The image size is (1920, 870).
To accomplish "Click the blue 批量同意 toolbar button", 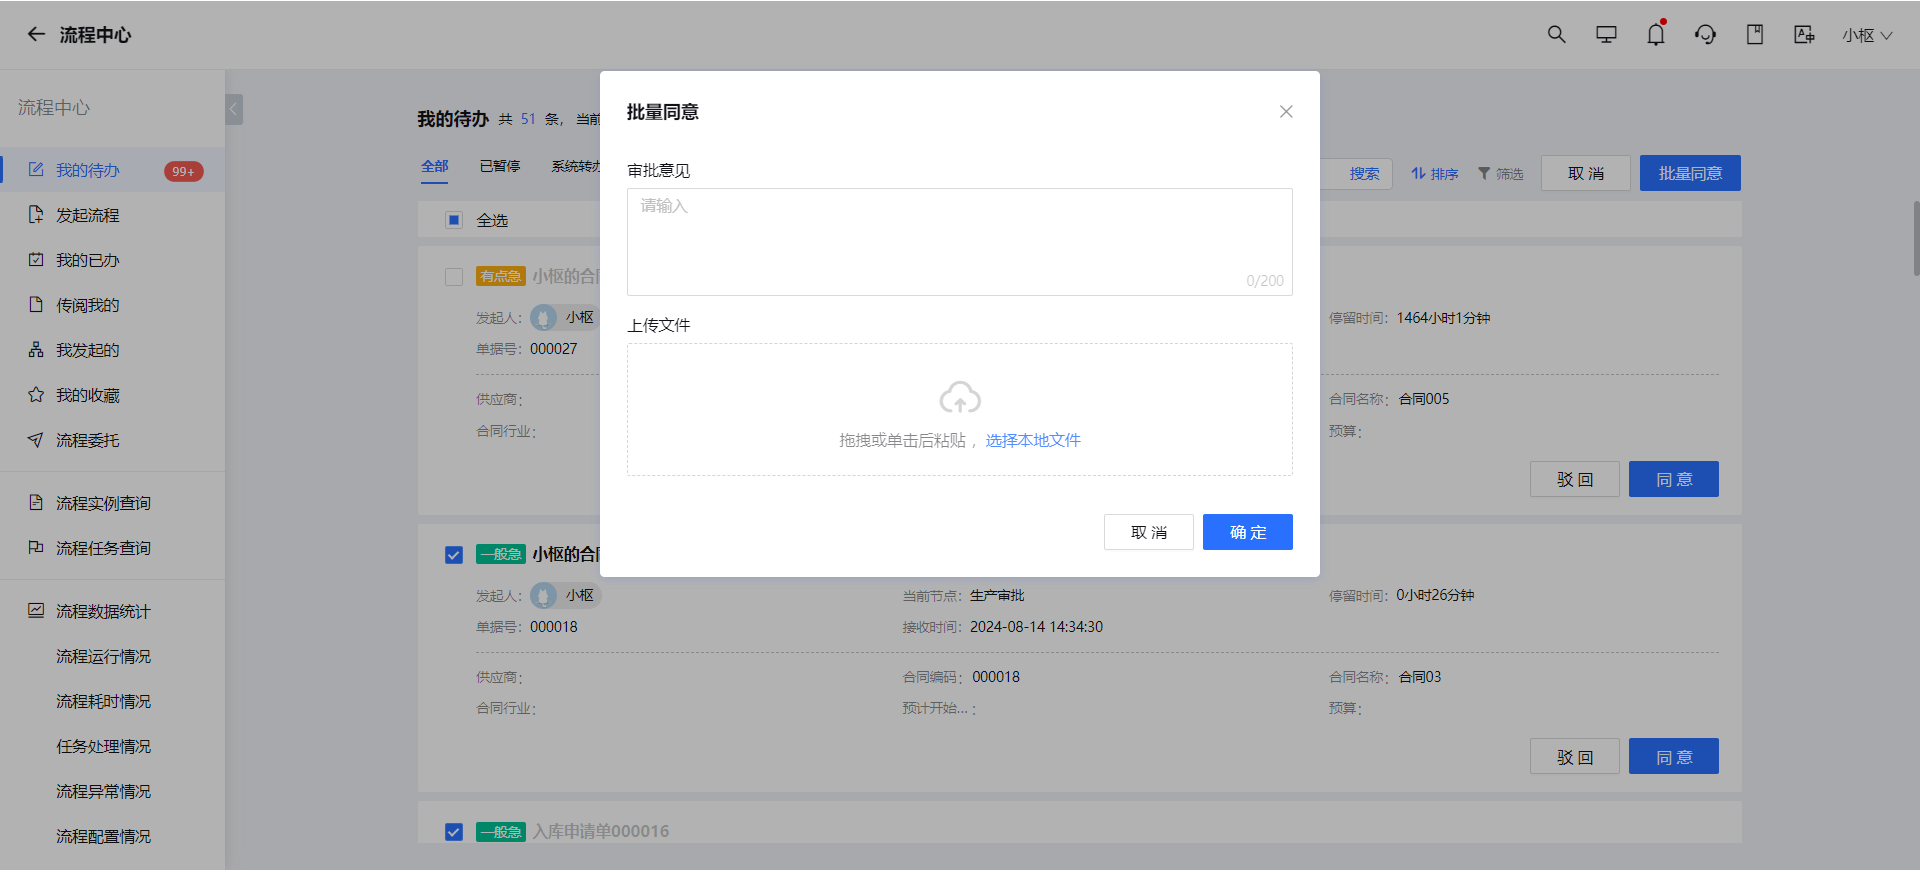I will click(1690, 173).
